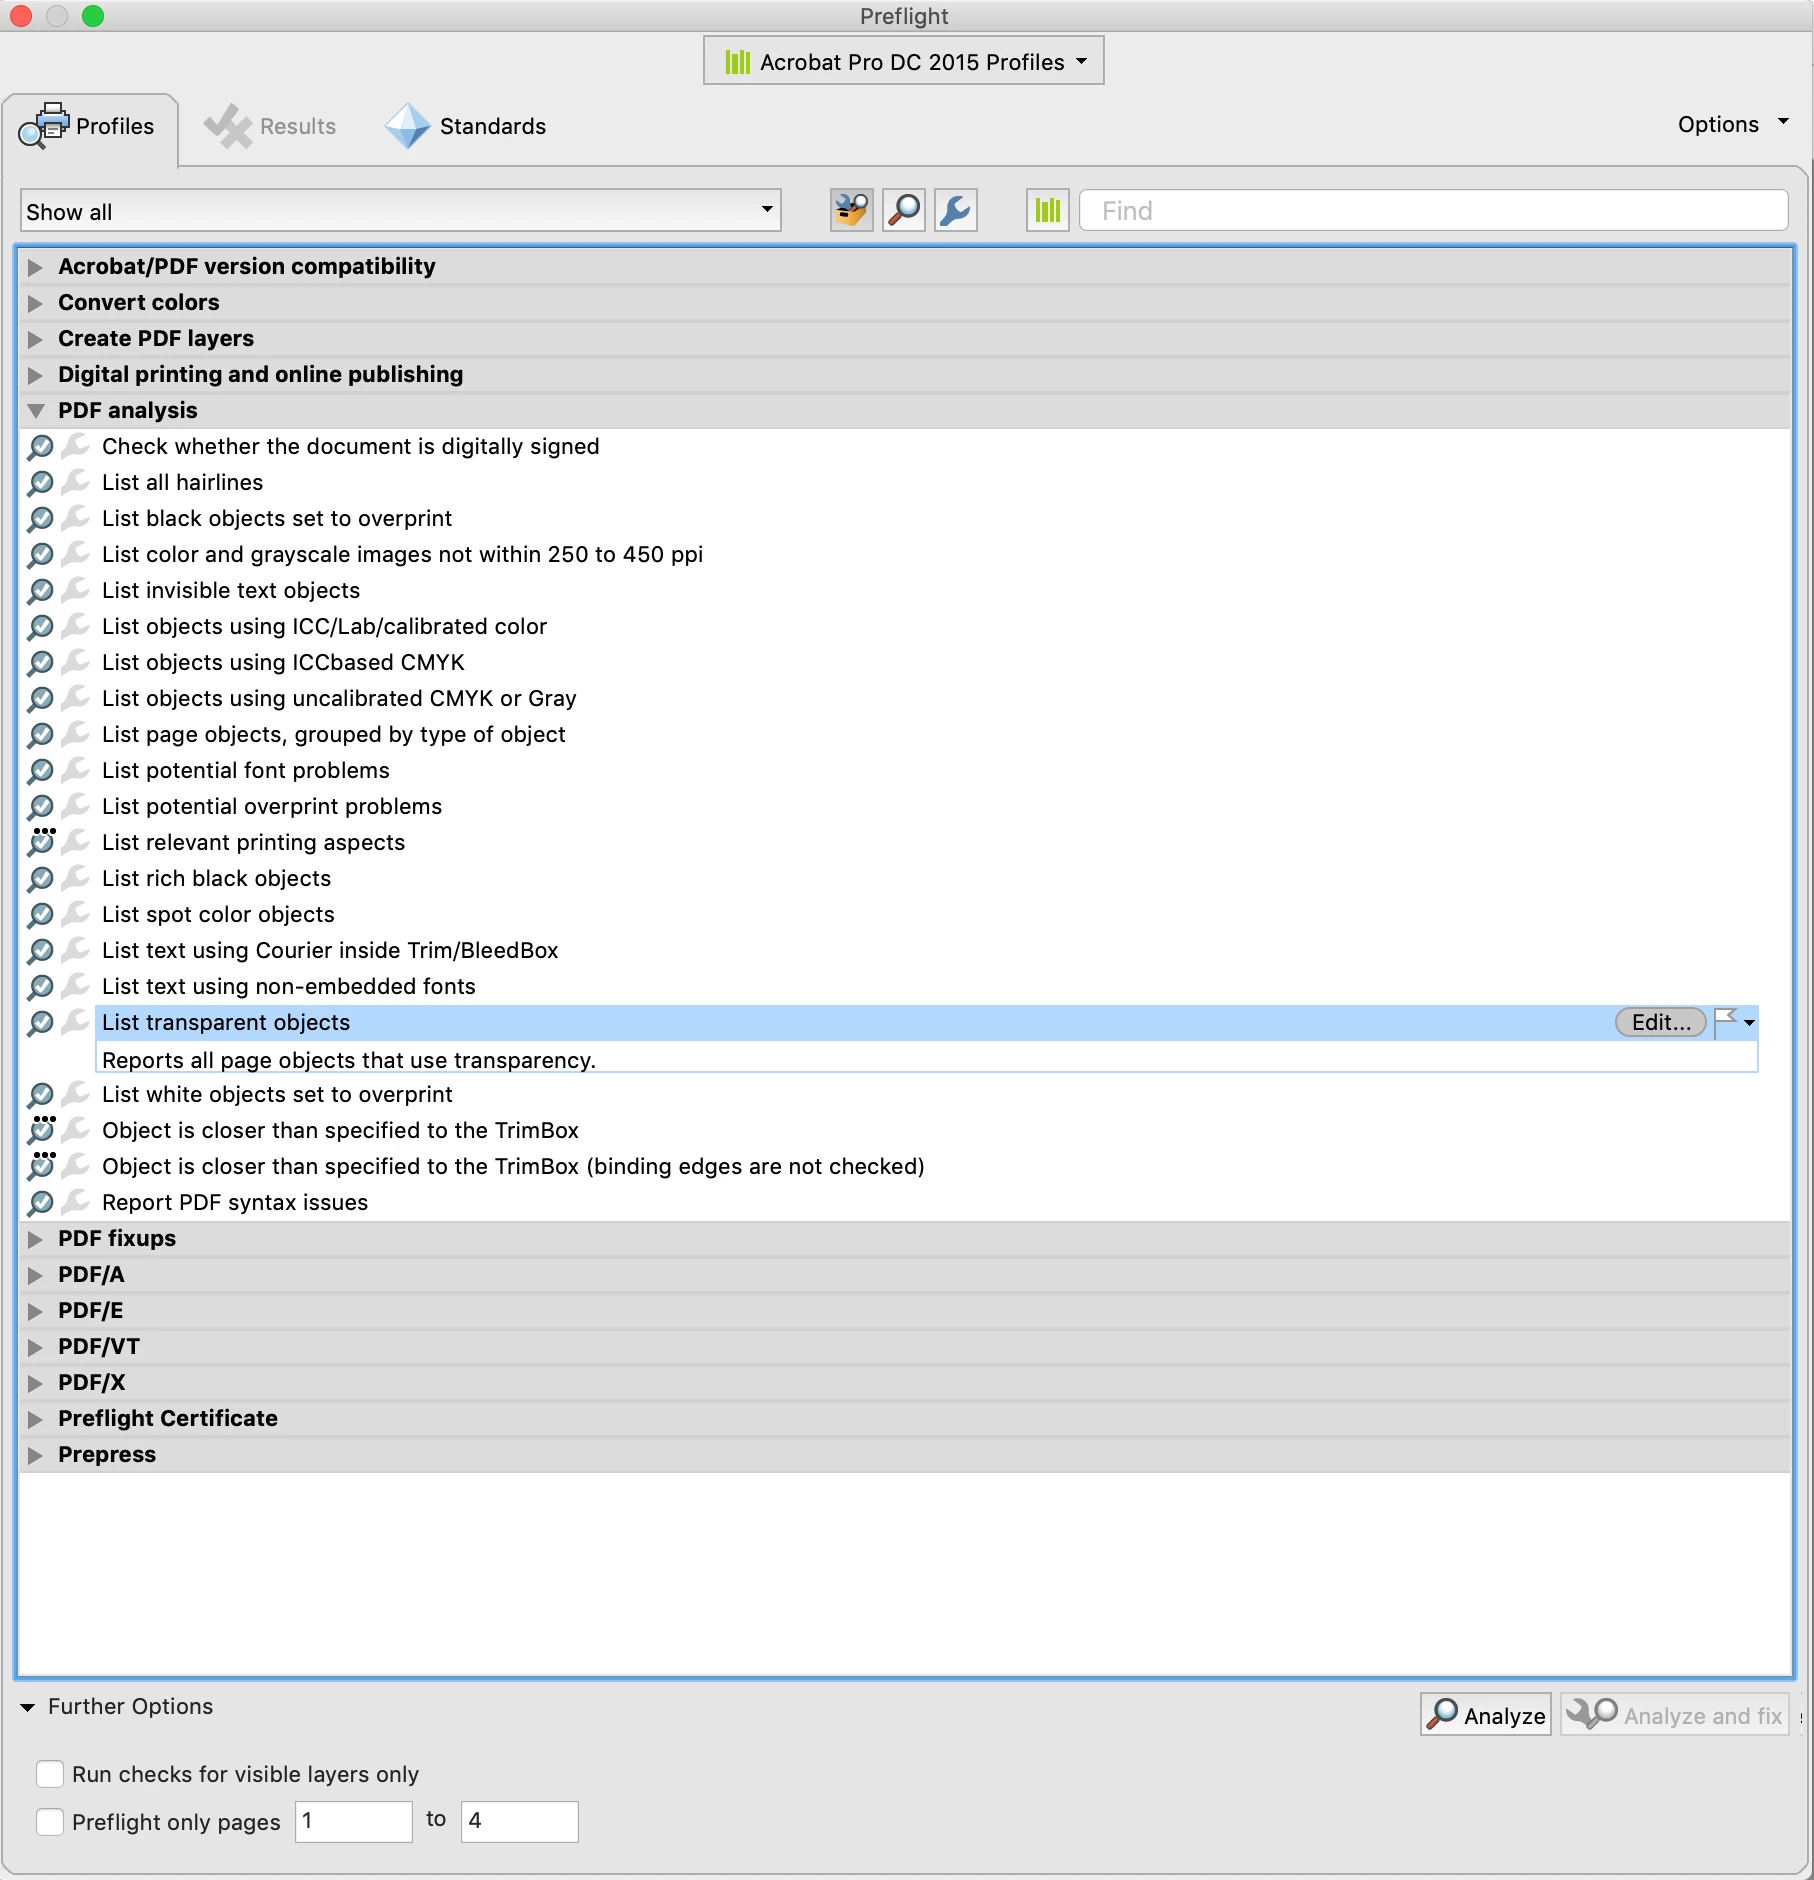Image resolution: width=1814 pixels, height=1880 pixels.
Task: Expand the Prepress group
Action: click(36, 1455)
